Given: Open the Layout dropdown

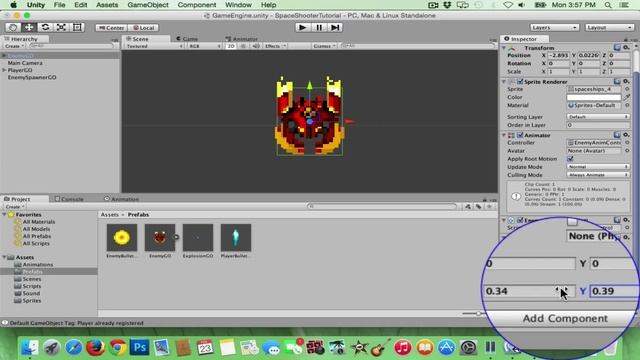Looking at the screenshot, I should [609, 27].
